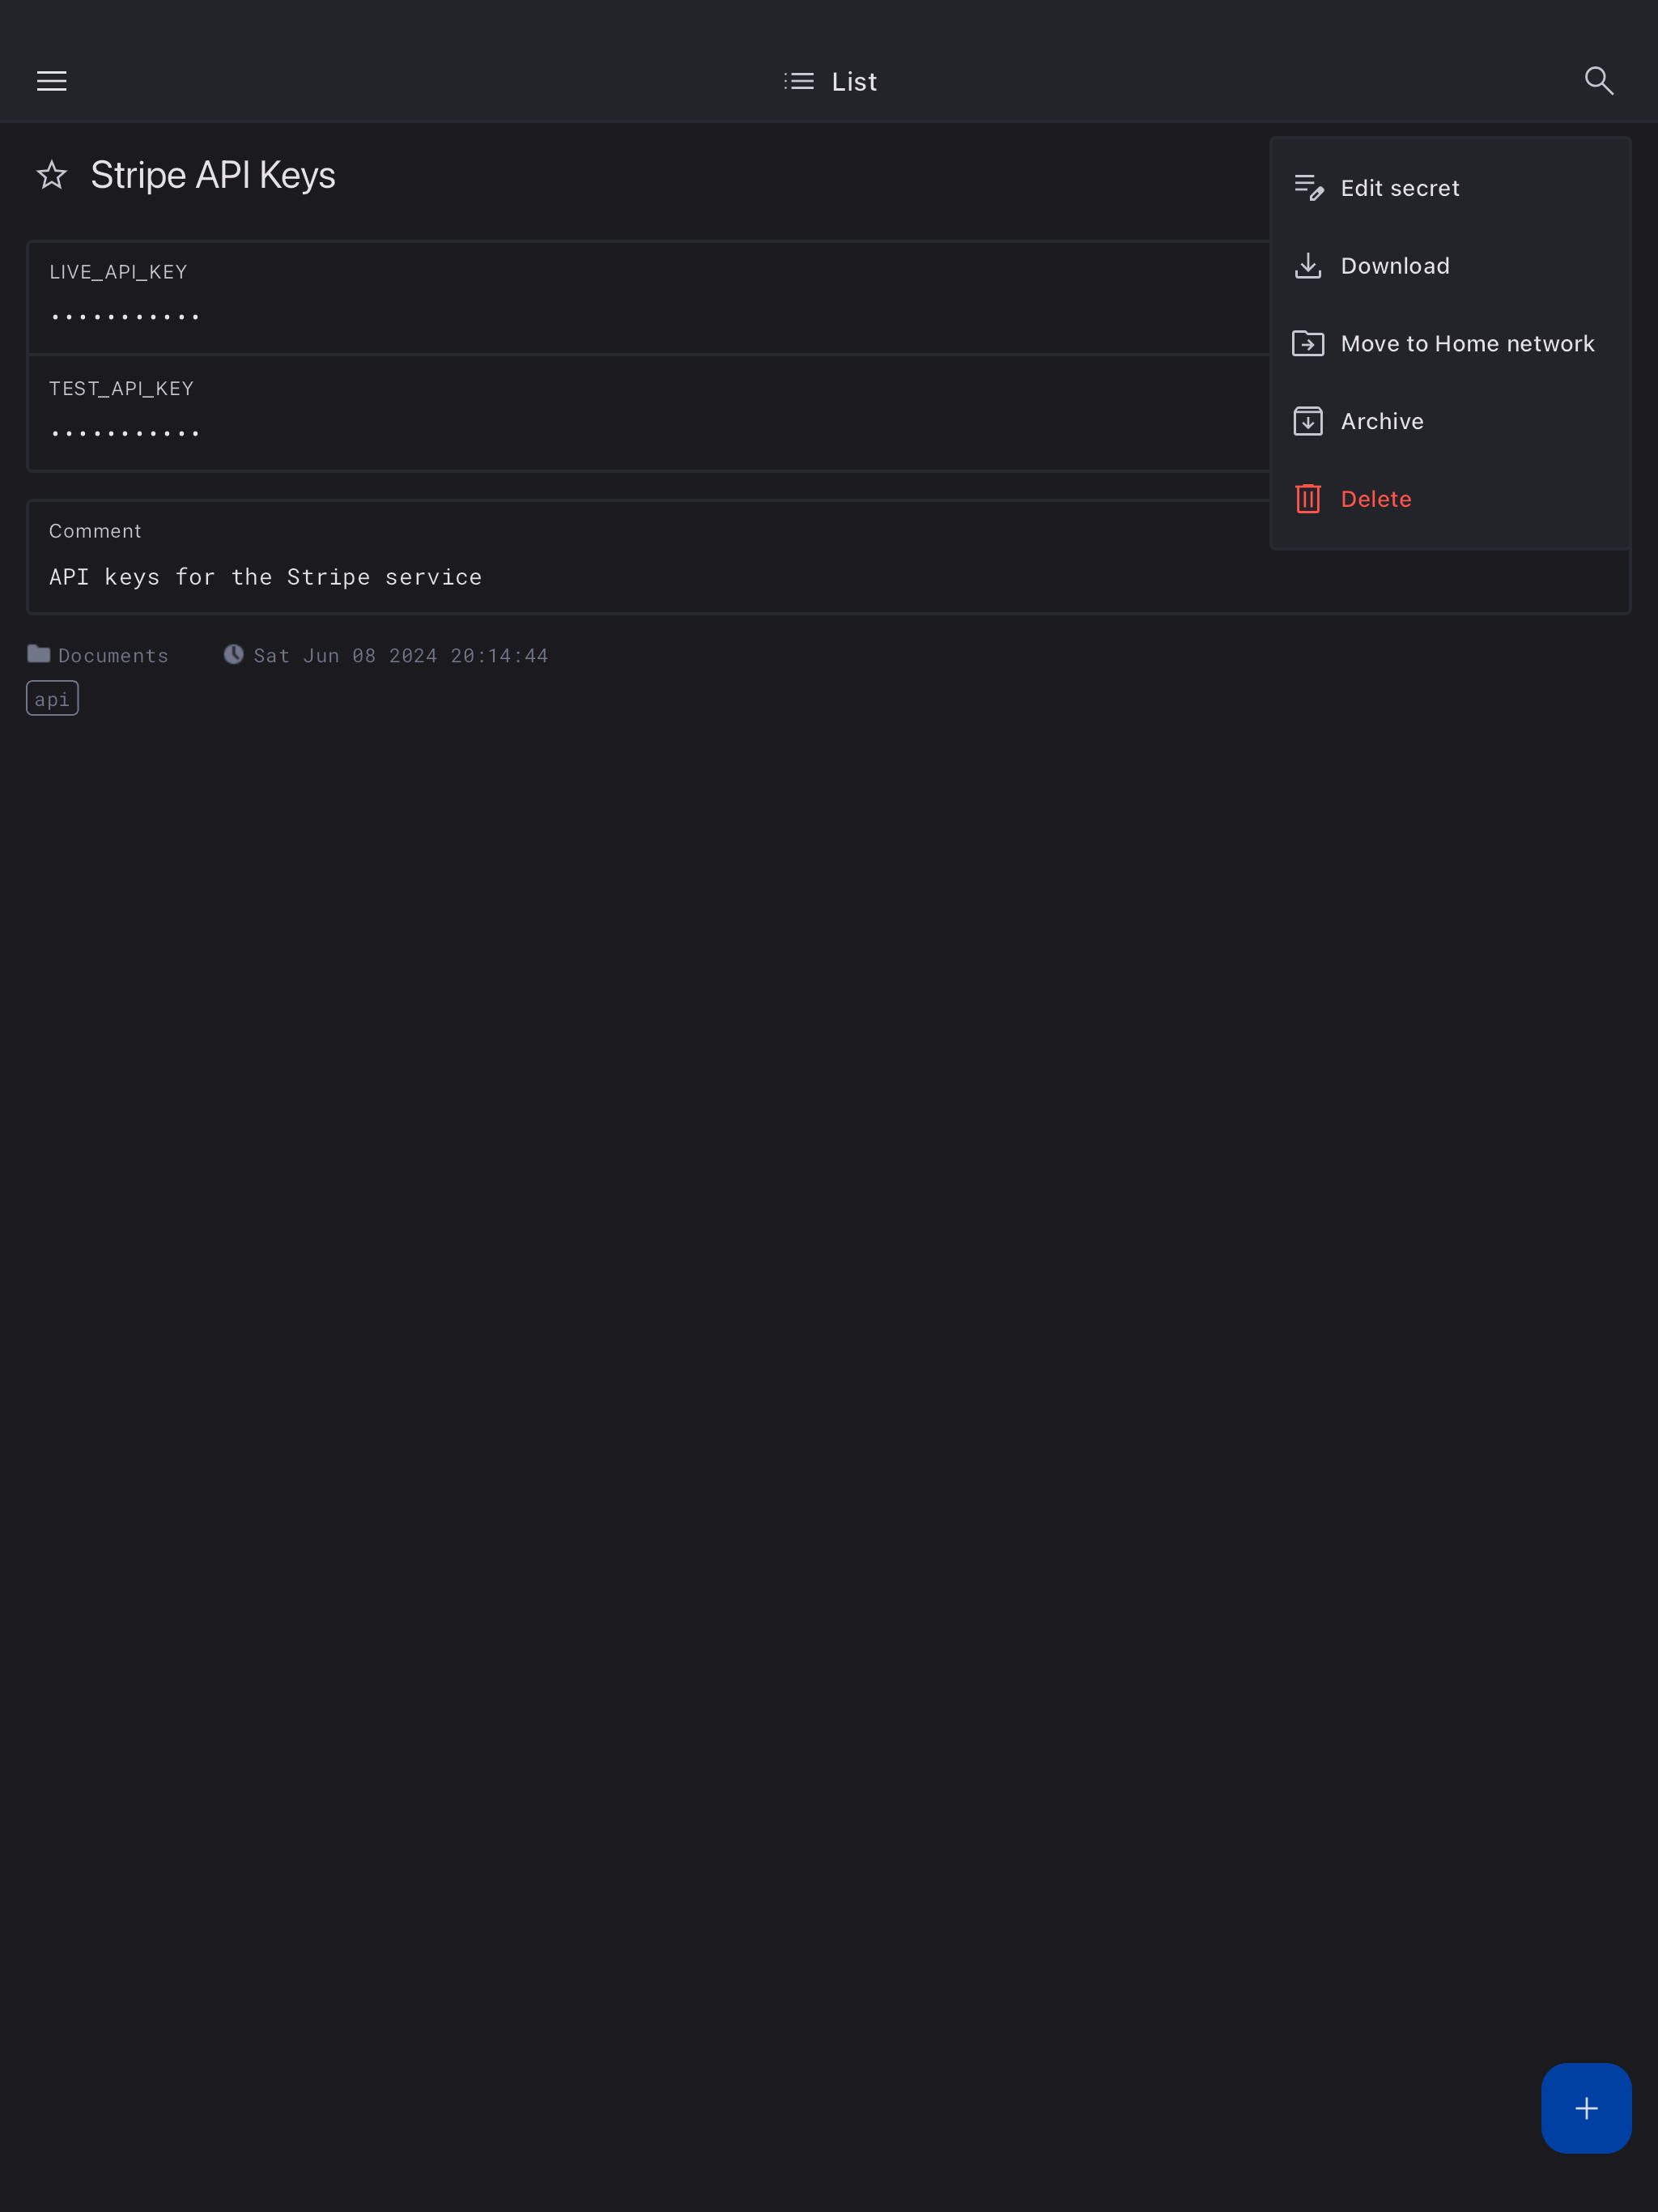This screenshot has width=1658, height=2212.
Task: Select the red Delete menu entry
Action: [x=1375, y=499]
